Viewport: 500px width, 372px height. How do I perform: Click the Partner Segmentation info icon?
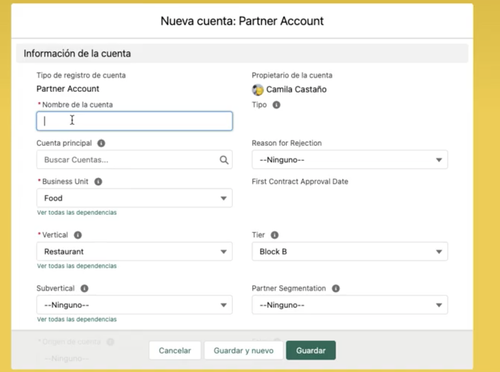click(x=336, y=288)
